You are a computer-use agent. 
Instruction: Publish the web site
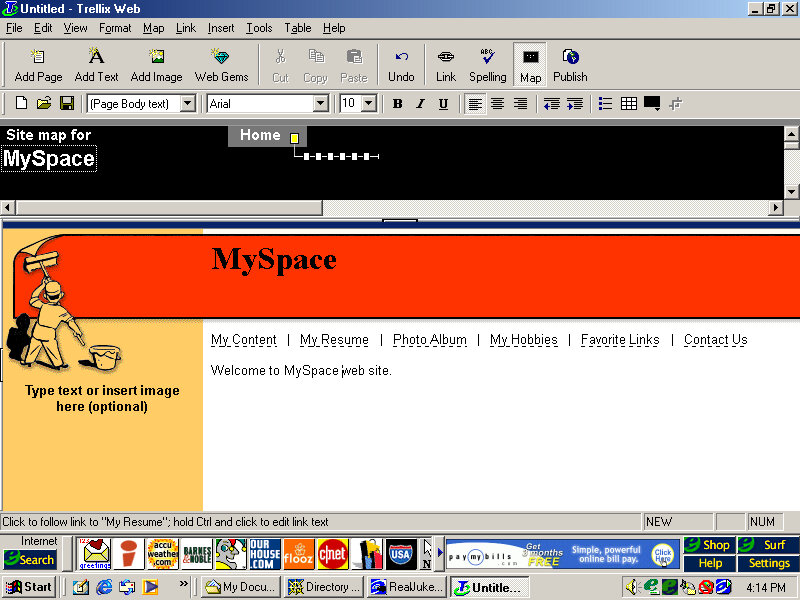click(570, 65)
